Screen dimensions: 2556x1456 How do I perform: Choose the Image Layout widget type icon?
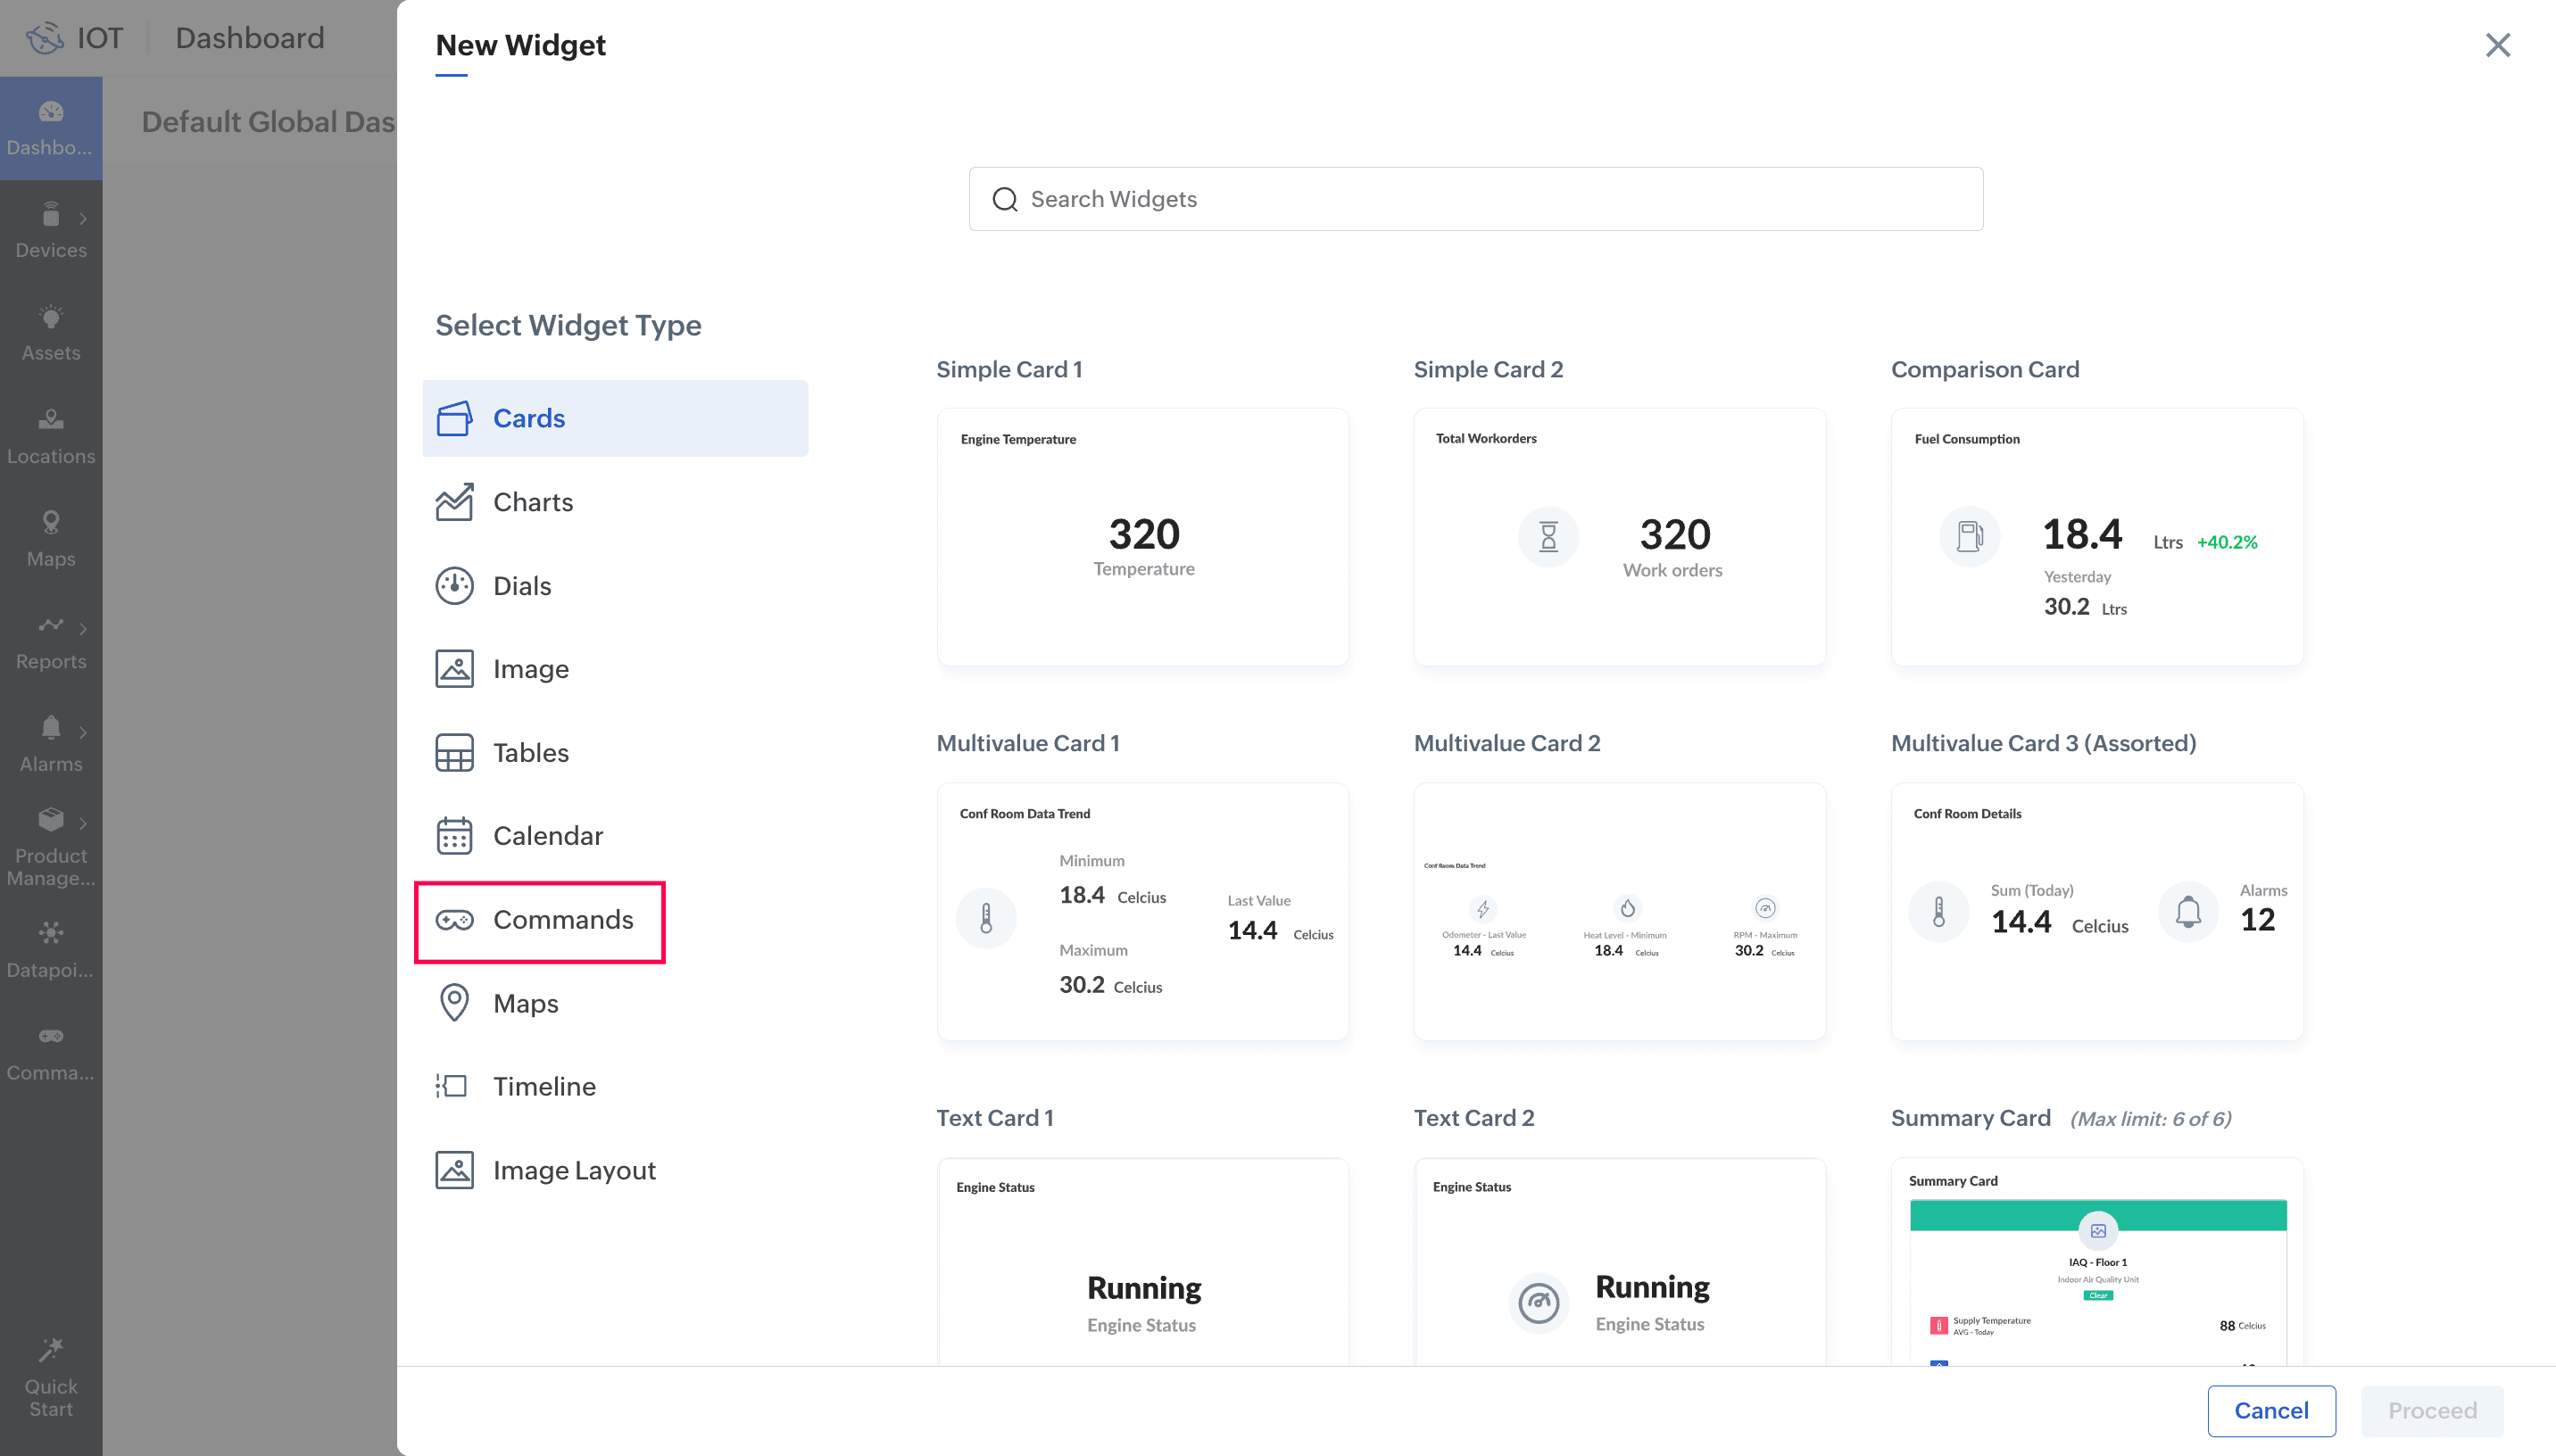(454, 1170)
